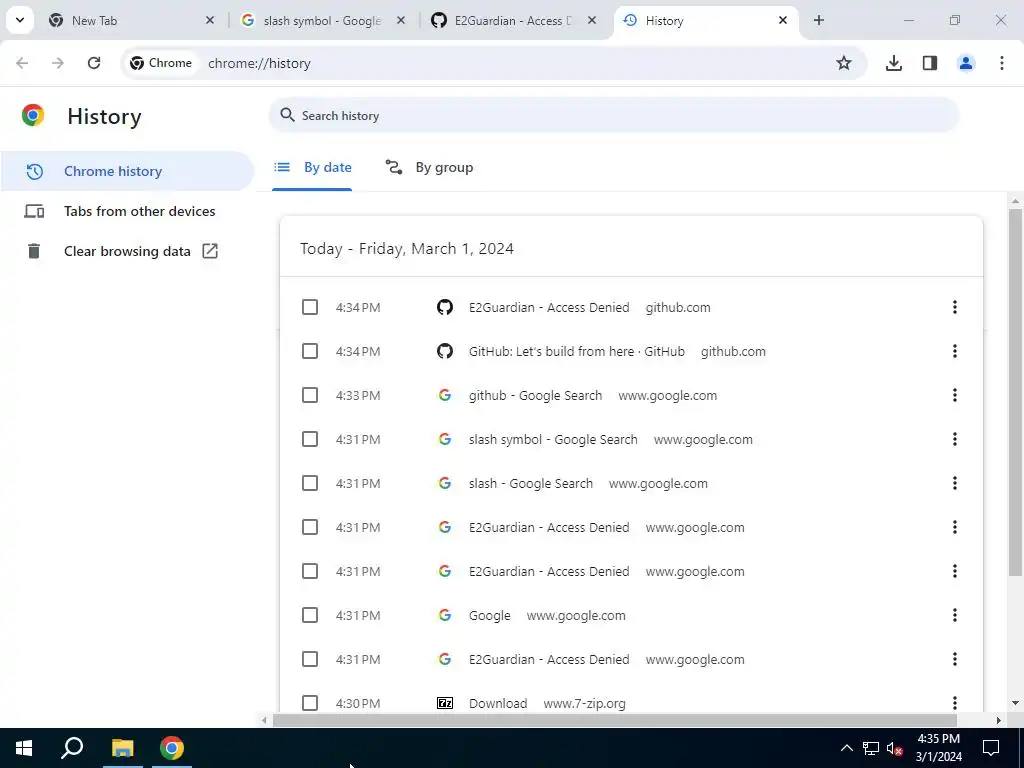Open E2Guardian - Access Denied github.com link
This screenshot has height=768, width=1024.
click(x=549, y=307)
